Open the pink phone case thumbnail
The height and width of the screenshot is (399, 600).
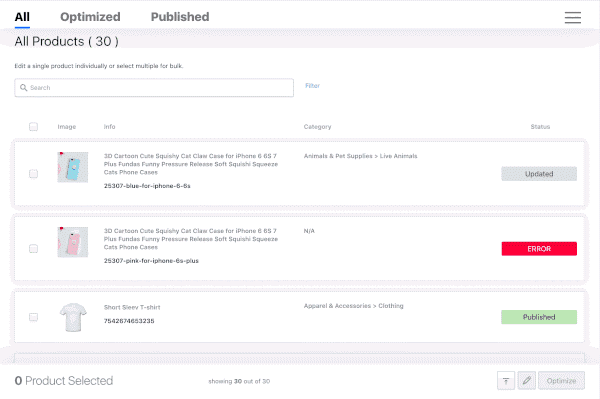(x=73, y=242)
